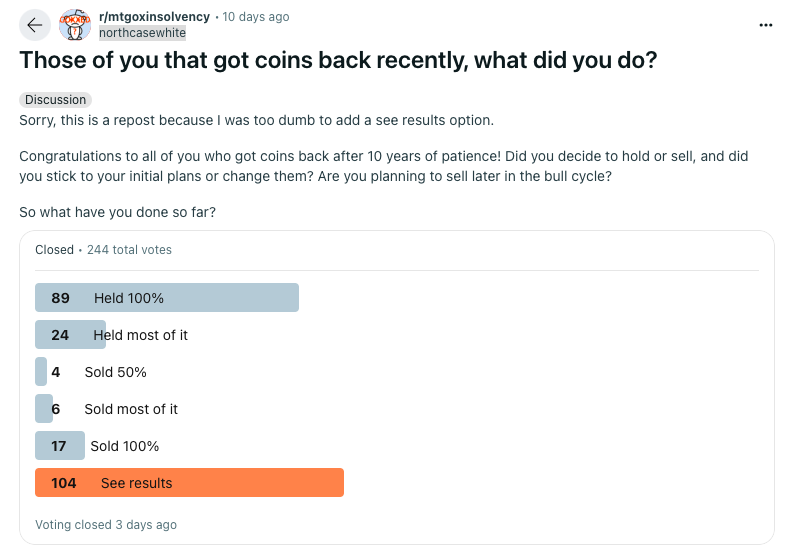Open northcasewhite's user profile
The image size is (787, 558).
tap(143, 33)
